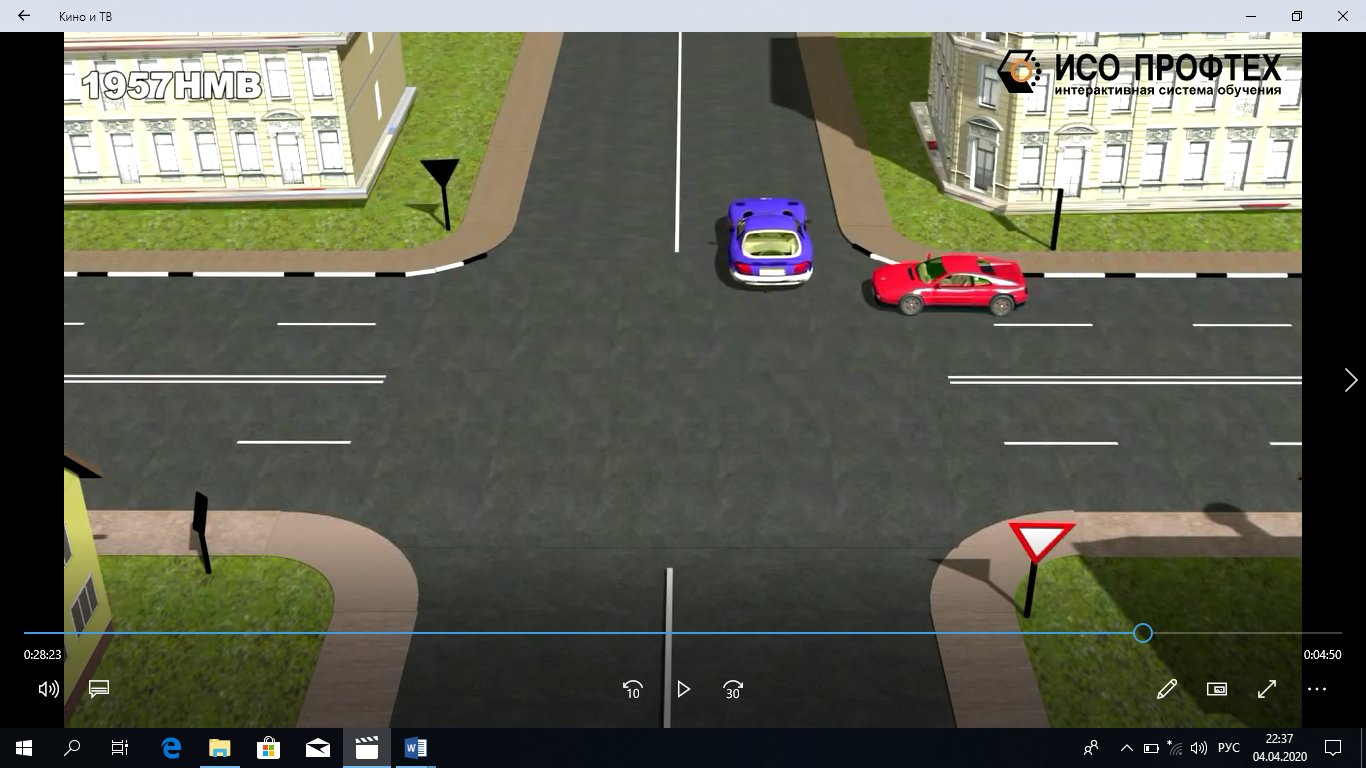The width and height of the screenshot is (1366, 768).
Task: Click the blue car in the video
Action: point(768,242)
